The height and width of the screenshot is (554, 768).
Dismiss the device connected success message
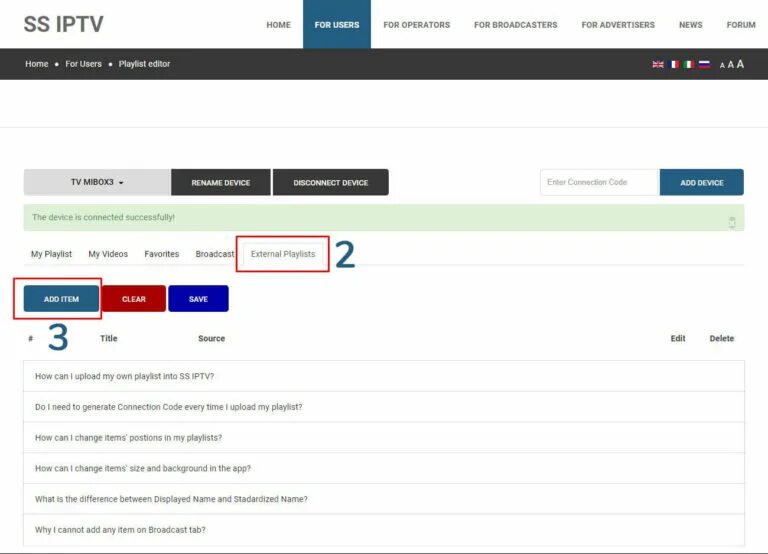tap(732, 222)
